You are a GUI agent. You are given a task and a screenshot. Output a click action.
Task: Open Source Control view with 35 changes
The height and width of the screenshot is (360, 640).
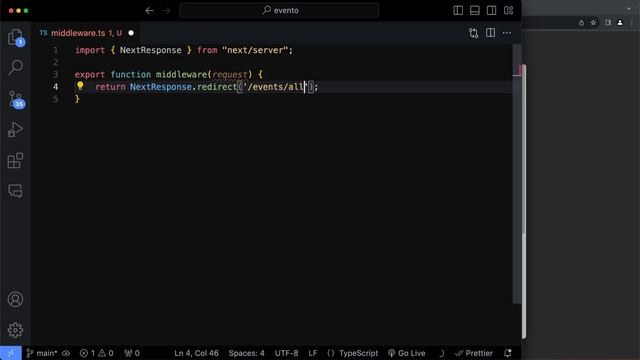click(16, 99)
